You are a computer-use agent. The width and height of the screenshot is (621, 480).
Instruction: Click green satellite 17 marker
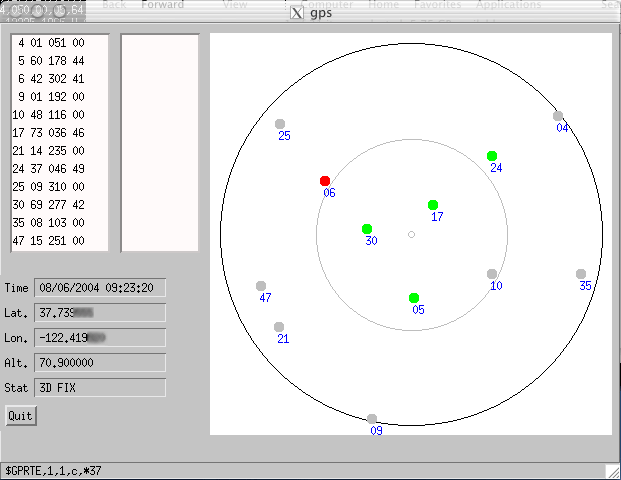(433, 205)
